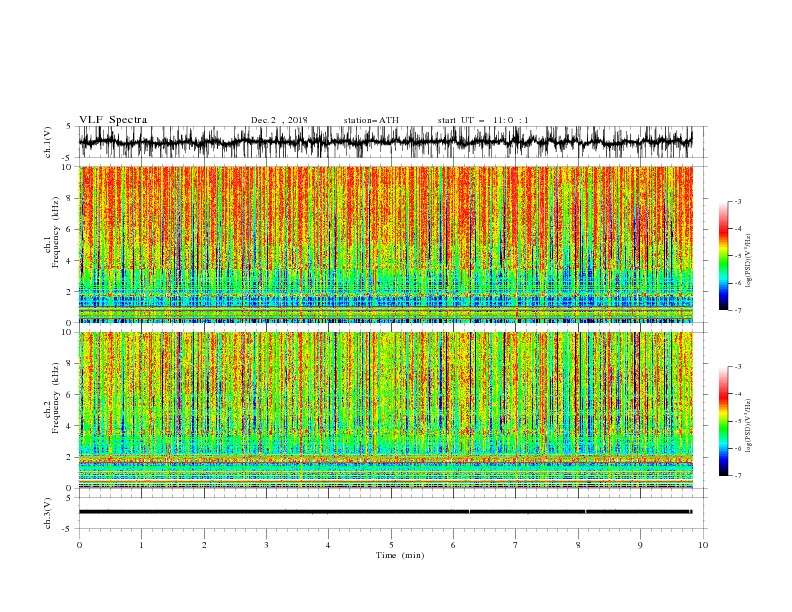Screen dimensions: 792x612
Task: Click the ch.2 spectrogram color bar
Action: tap(723, 421)
